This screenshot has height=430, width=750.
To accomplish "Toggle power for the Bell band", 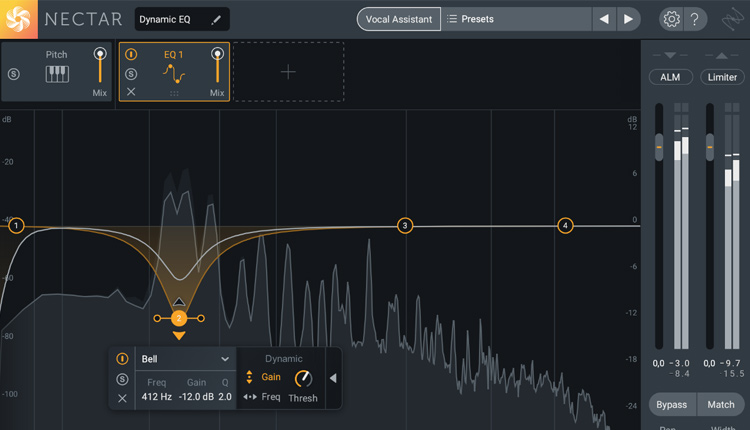I will pyautogui.click(x=122, y=359).
